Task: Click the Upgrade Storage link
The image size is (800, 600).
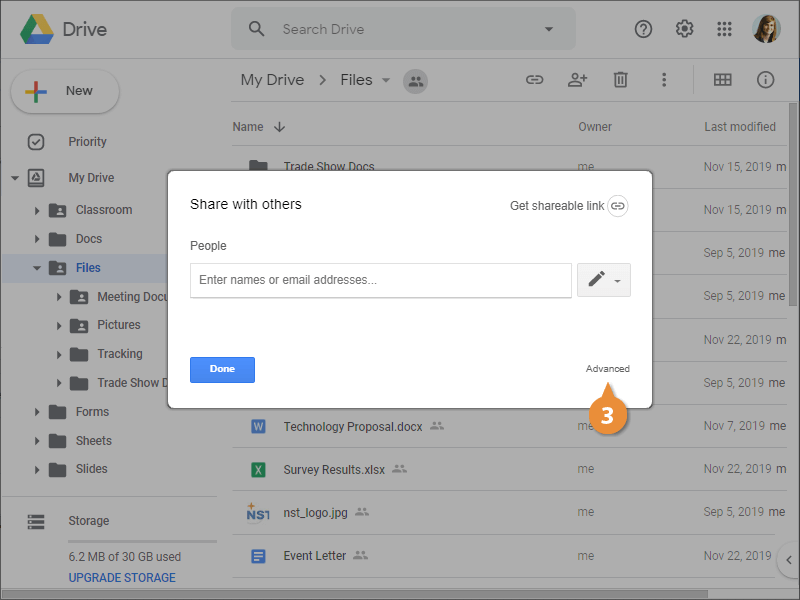Action: click(122, 578)
